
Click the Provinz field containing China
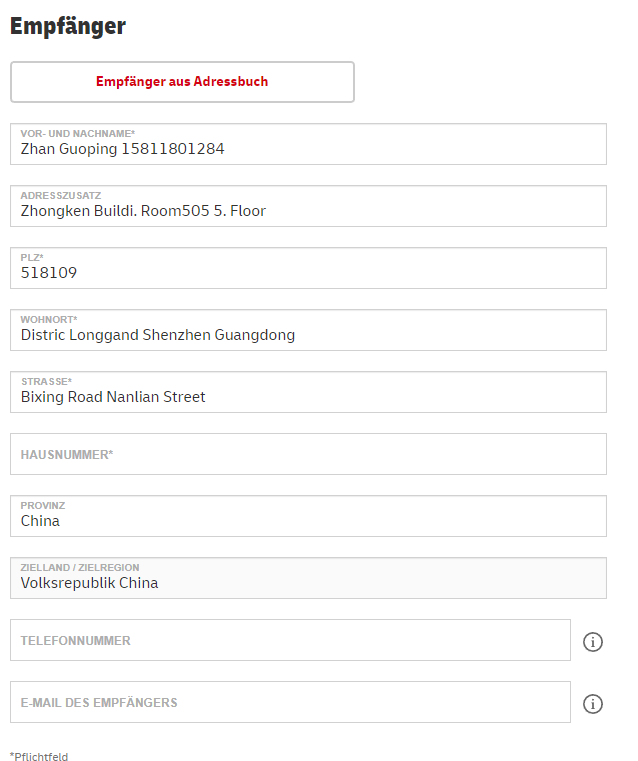(x=308, y=516)
